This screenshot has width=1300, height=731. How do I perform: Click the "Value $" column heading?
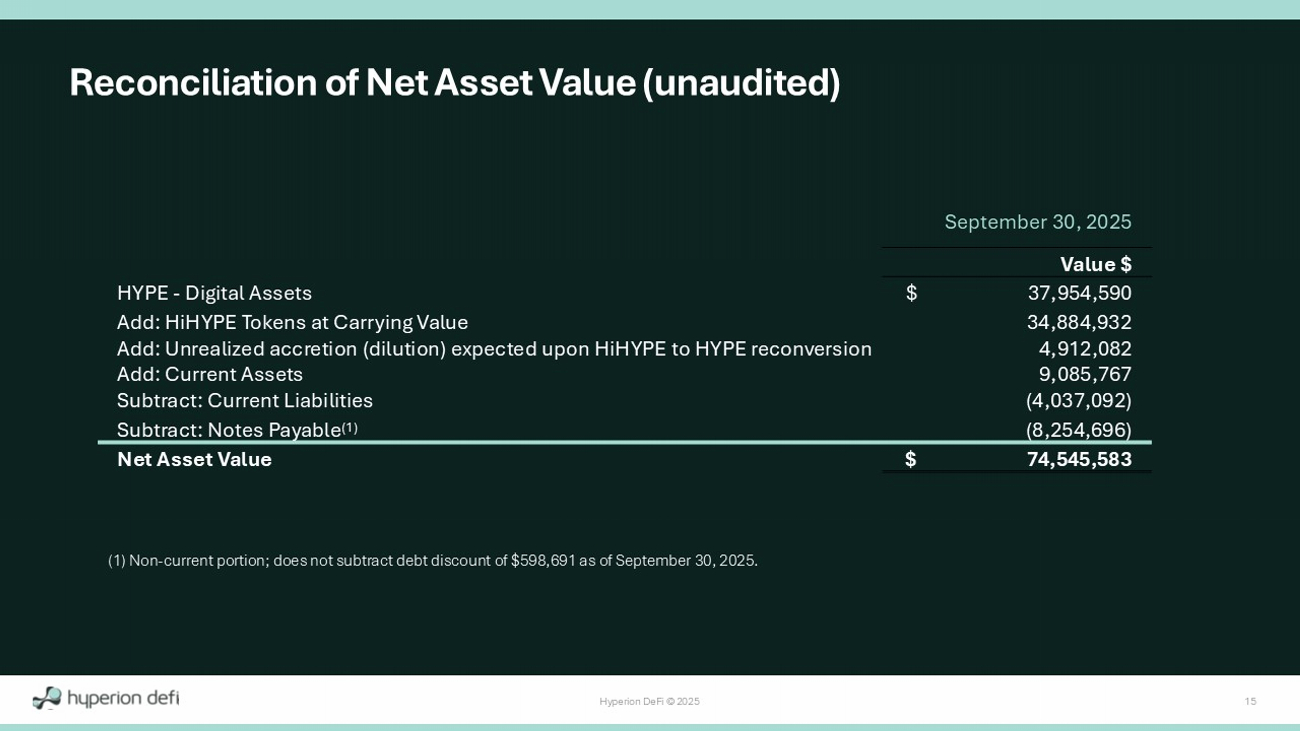pos(1095,264)
